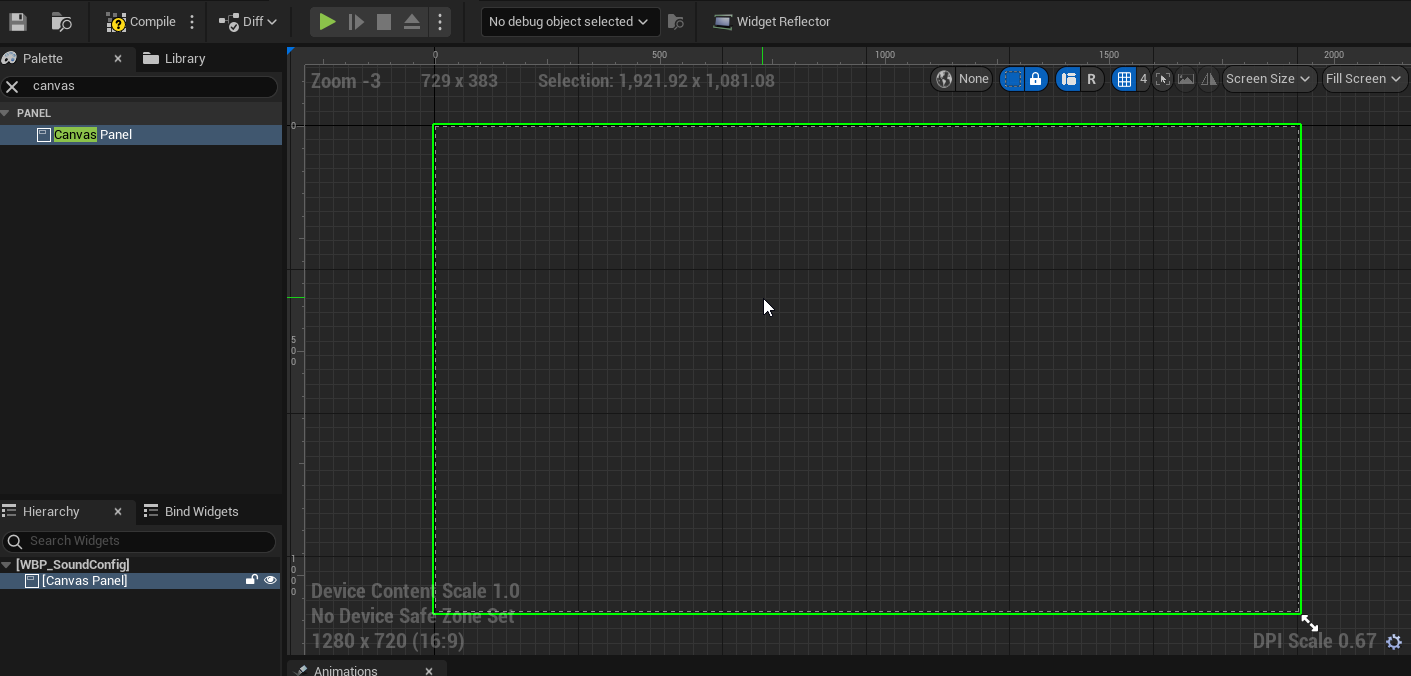Click the Eject button in play controls
1411x676 pixels.
(x=412, y=21)
